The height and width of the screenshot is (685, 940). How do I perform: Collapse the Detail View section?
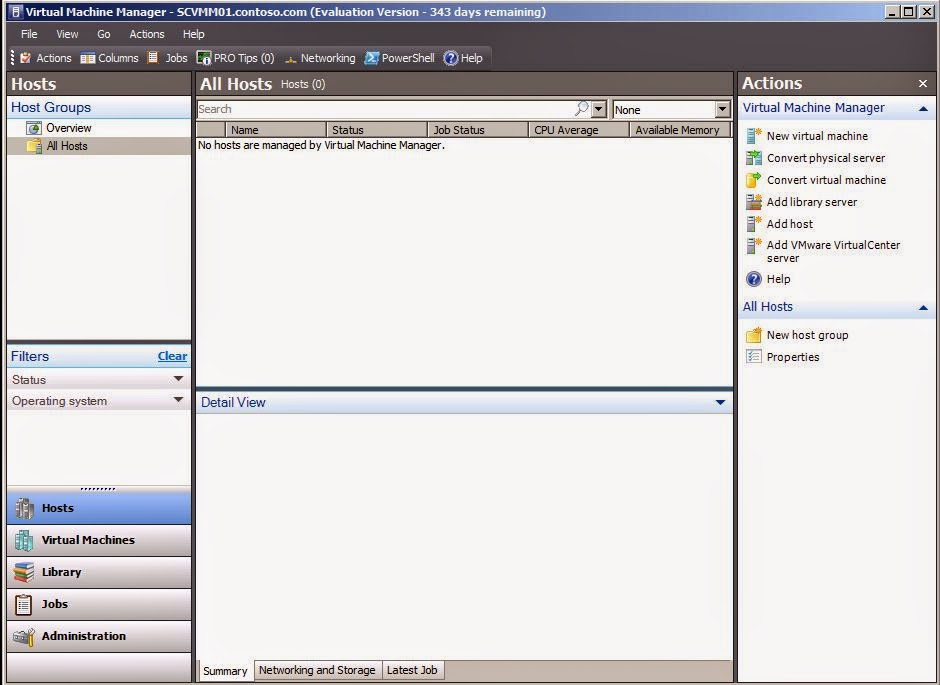point(721,402)
